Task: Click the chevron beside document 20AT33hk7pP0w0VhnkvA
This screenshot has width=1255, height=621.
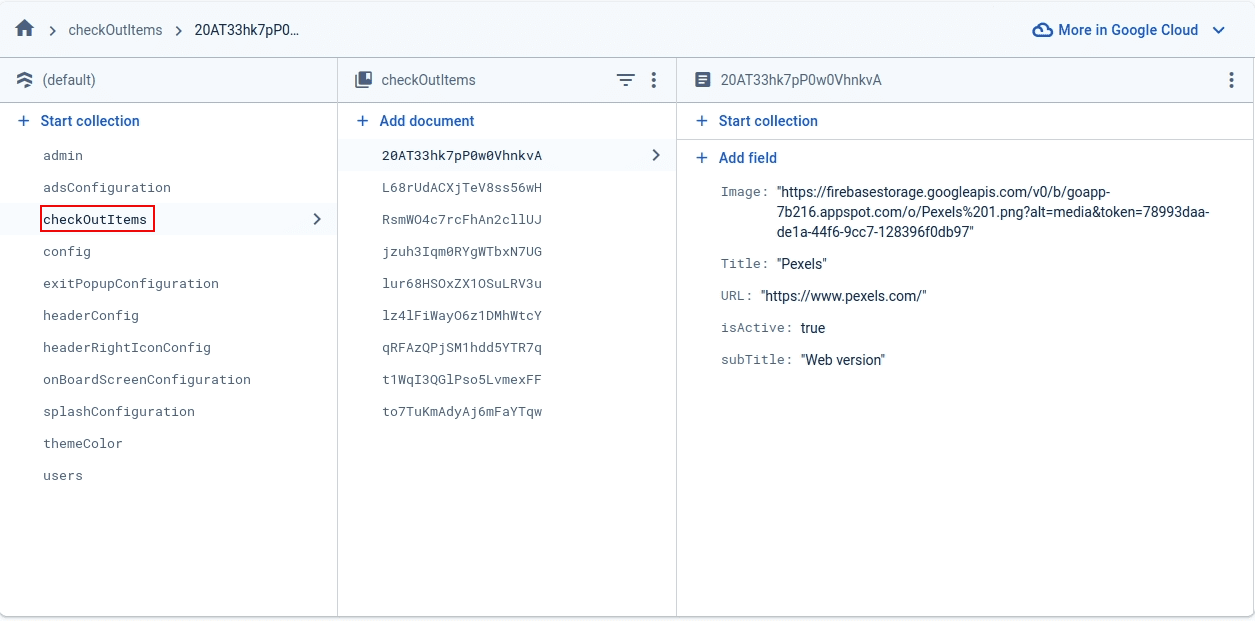Action: pos(656,155)
